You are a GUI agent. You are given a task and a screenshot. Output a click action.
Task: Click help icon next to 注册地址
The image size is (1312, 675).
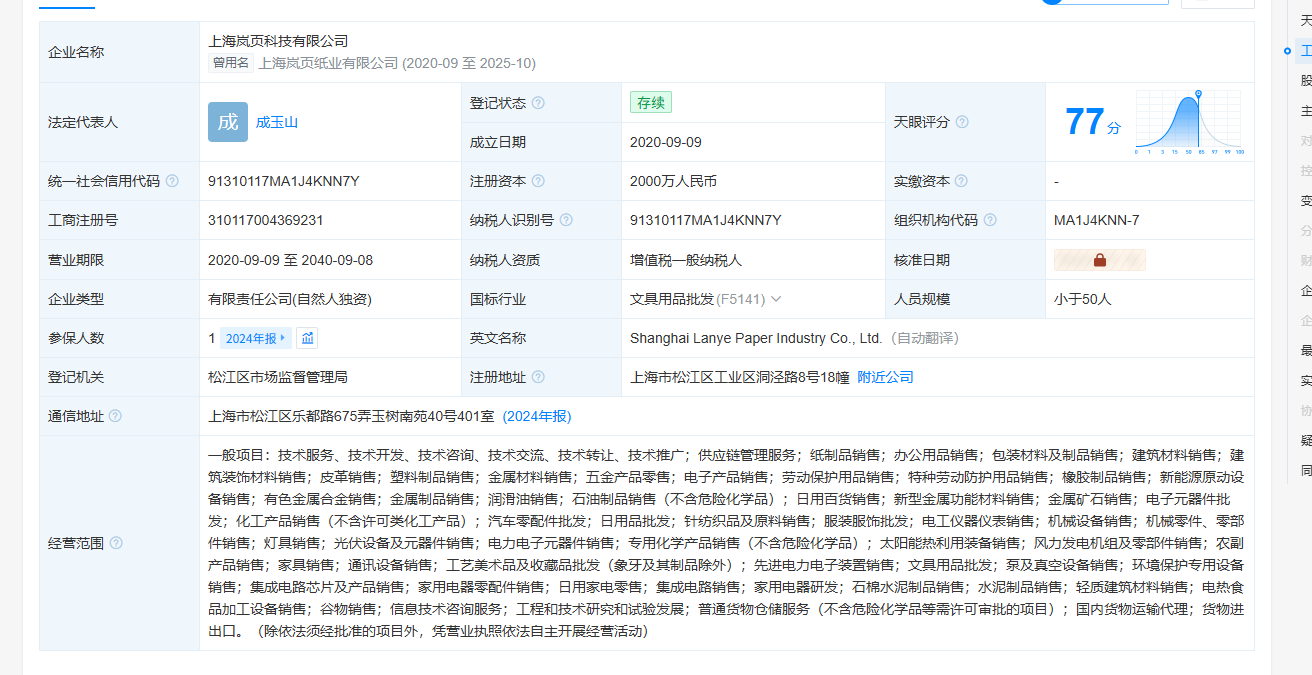coord(538,377)
